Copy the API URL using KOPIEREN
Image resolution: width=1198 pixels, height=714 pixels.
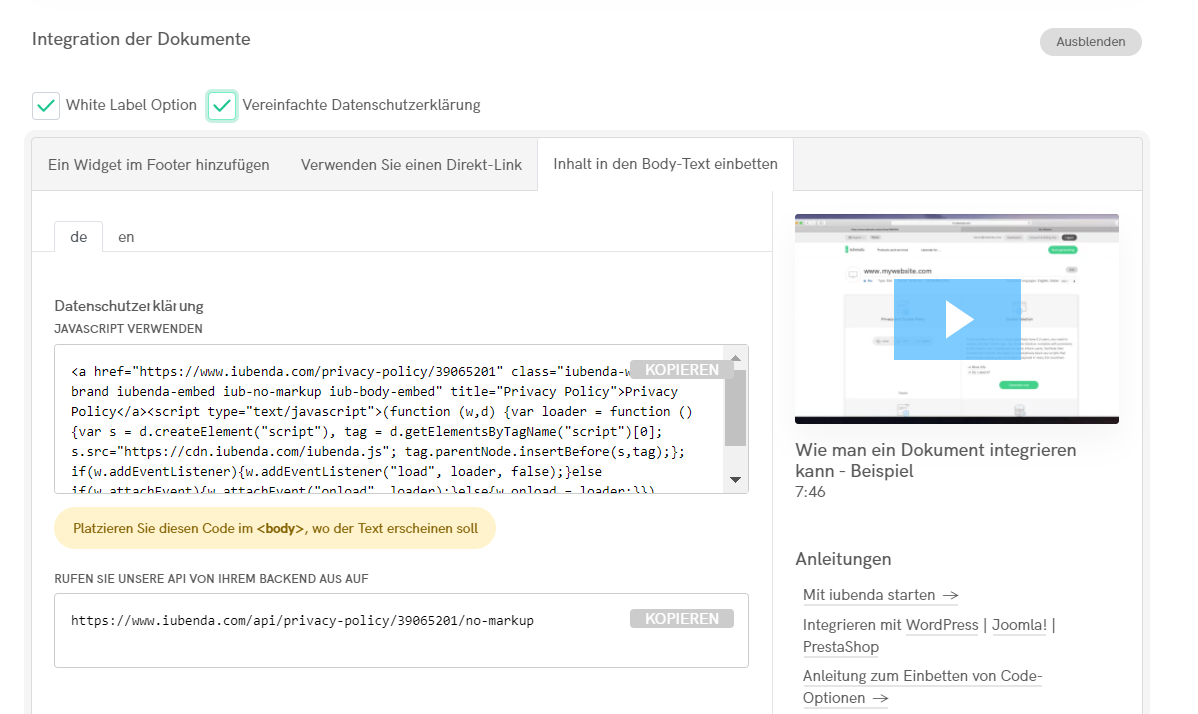(682, 618)
